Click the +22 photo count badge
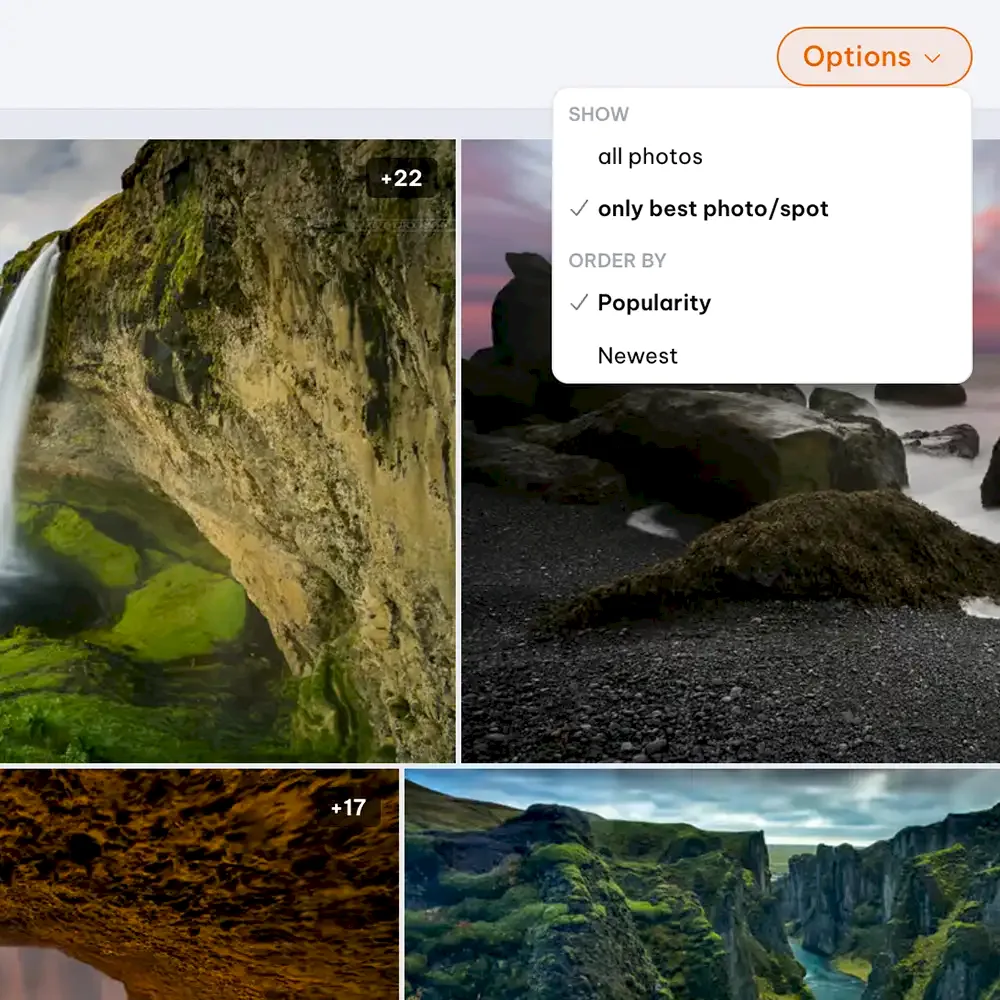The height and width of the screenshot is (1000, 1000). (x=401, y=179)
